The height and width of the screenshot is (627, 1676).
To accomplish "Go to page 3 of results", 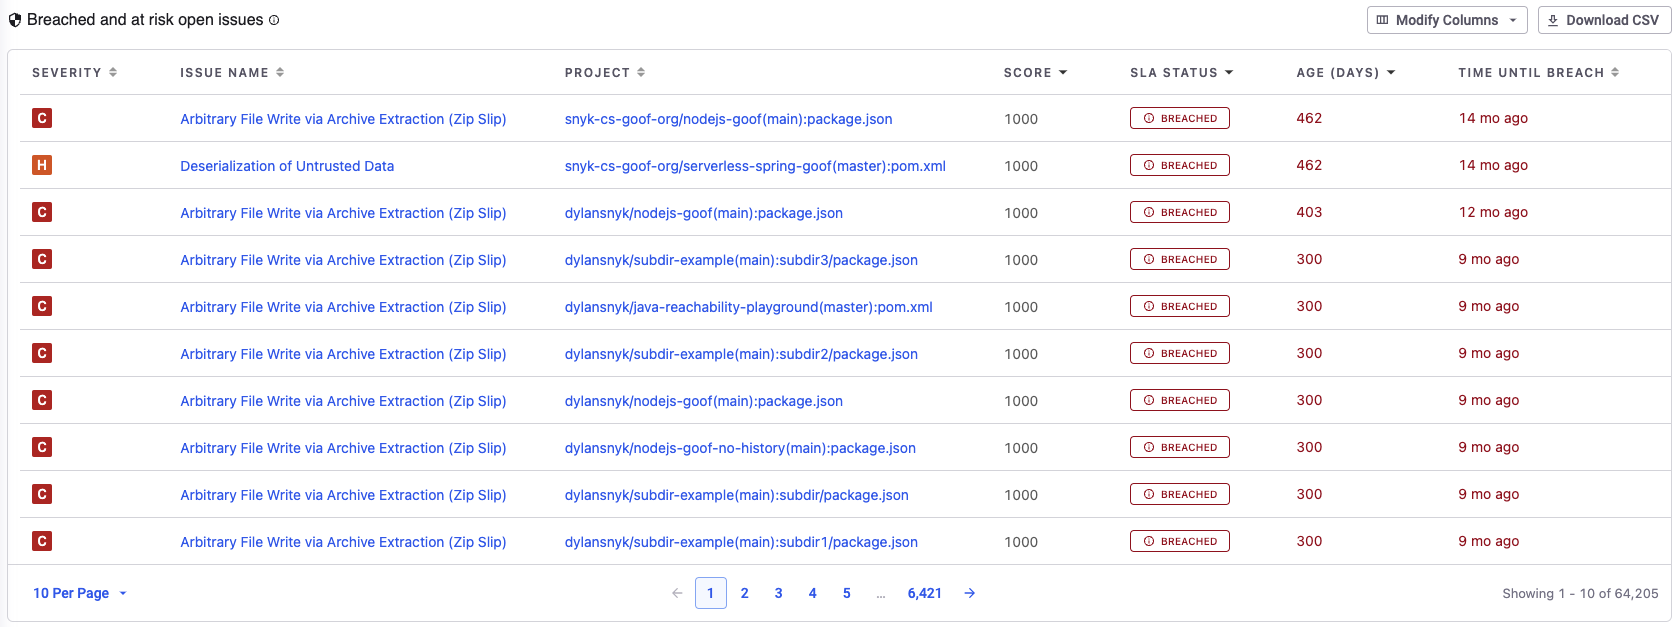I will [778, 593].
